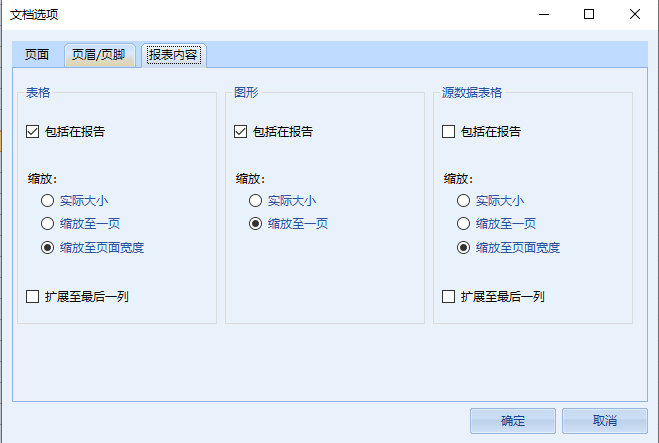Select the 报表内容 tab

click(x=173, y=55)
